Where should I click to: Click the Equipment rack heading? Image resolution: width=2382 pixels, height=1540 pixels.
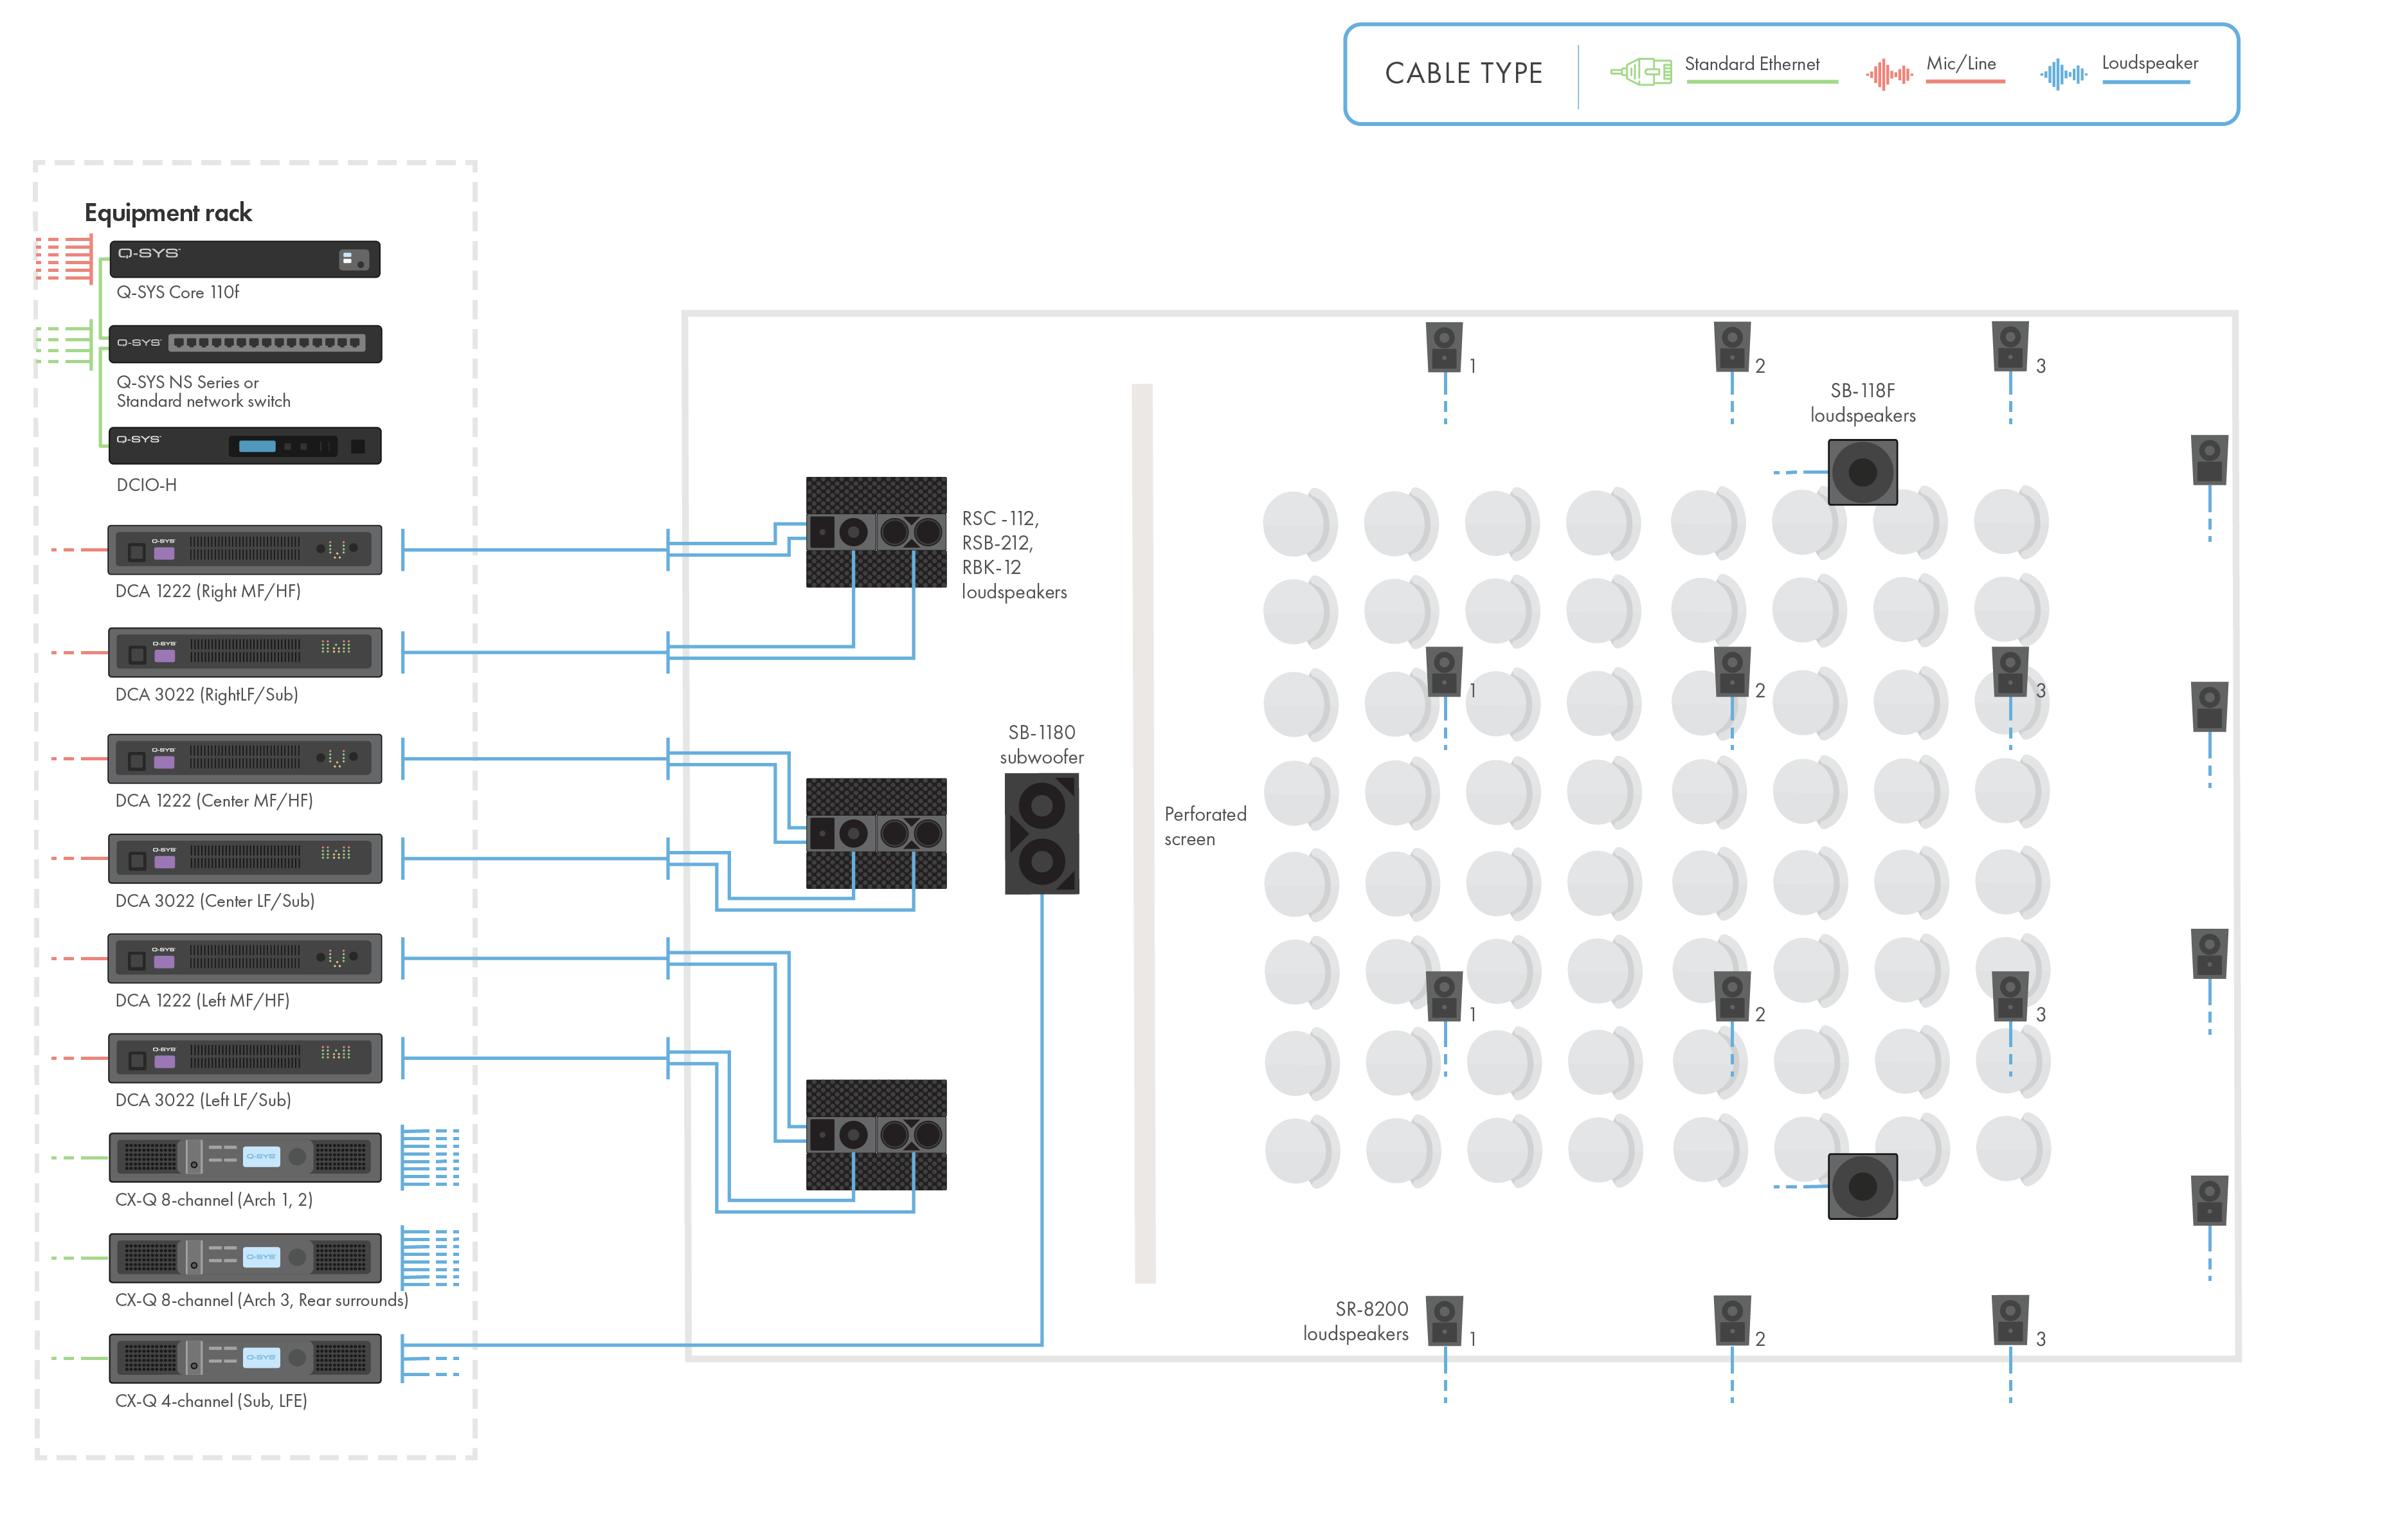[x=168, y=213]
